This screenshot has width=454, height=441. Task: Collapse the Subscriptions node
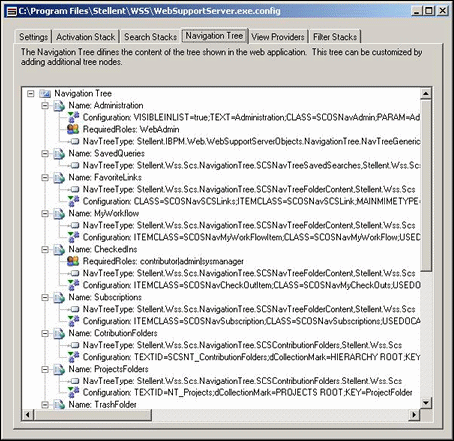[x=45, y=297]
